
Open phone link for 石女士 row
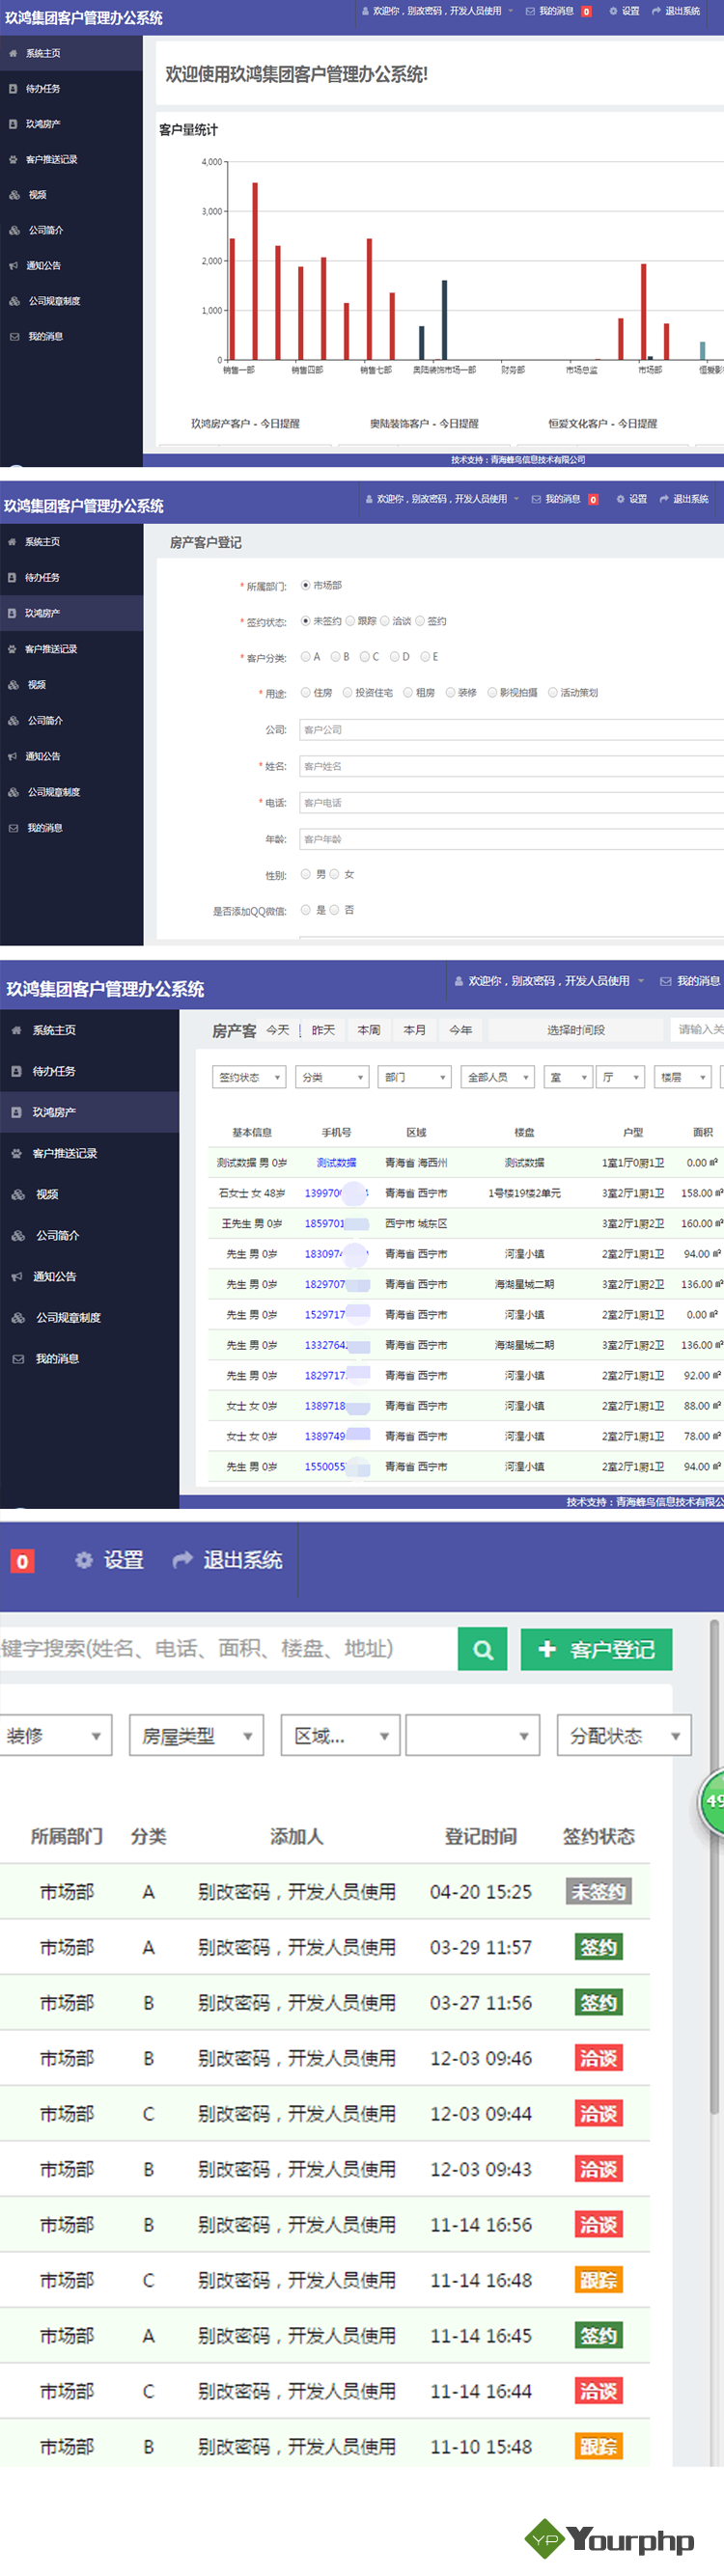coord(324,1193)
